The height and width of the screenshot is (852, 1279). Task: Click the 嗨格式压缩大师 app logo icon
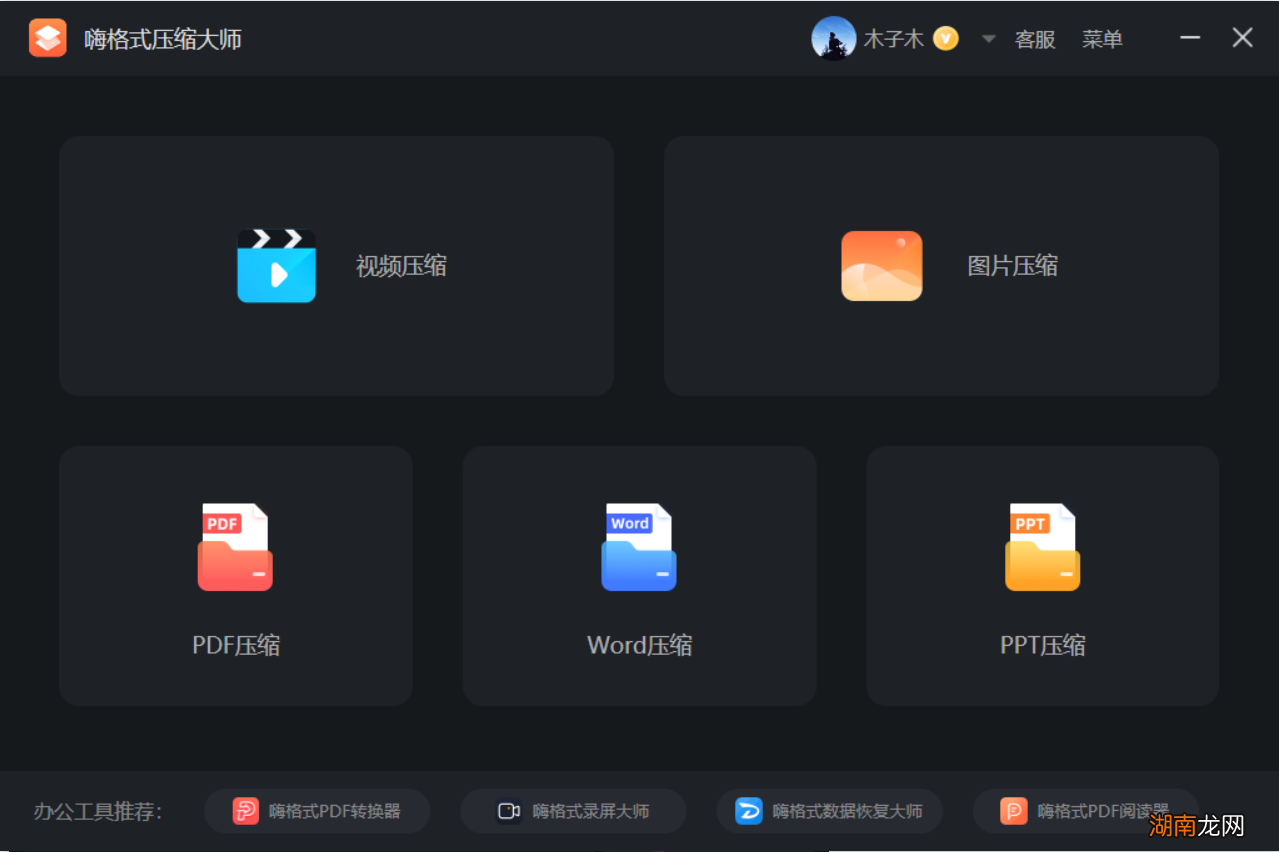pyautogui.click(x=47, y=37)
